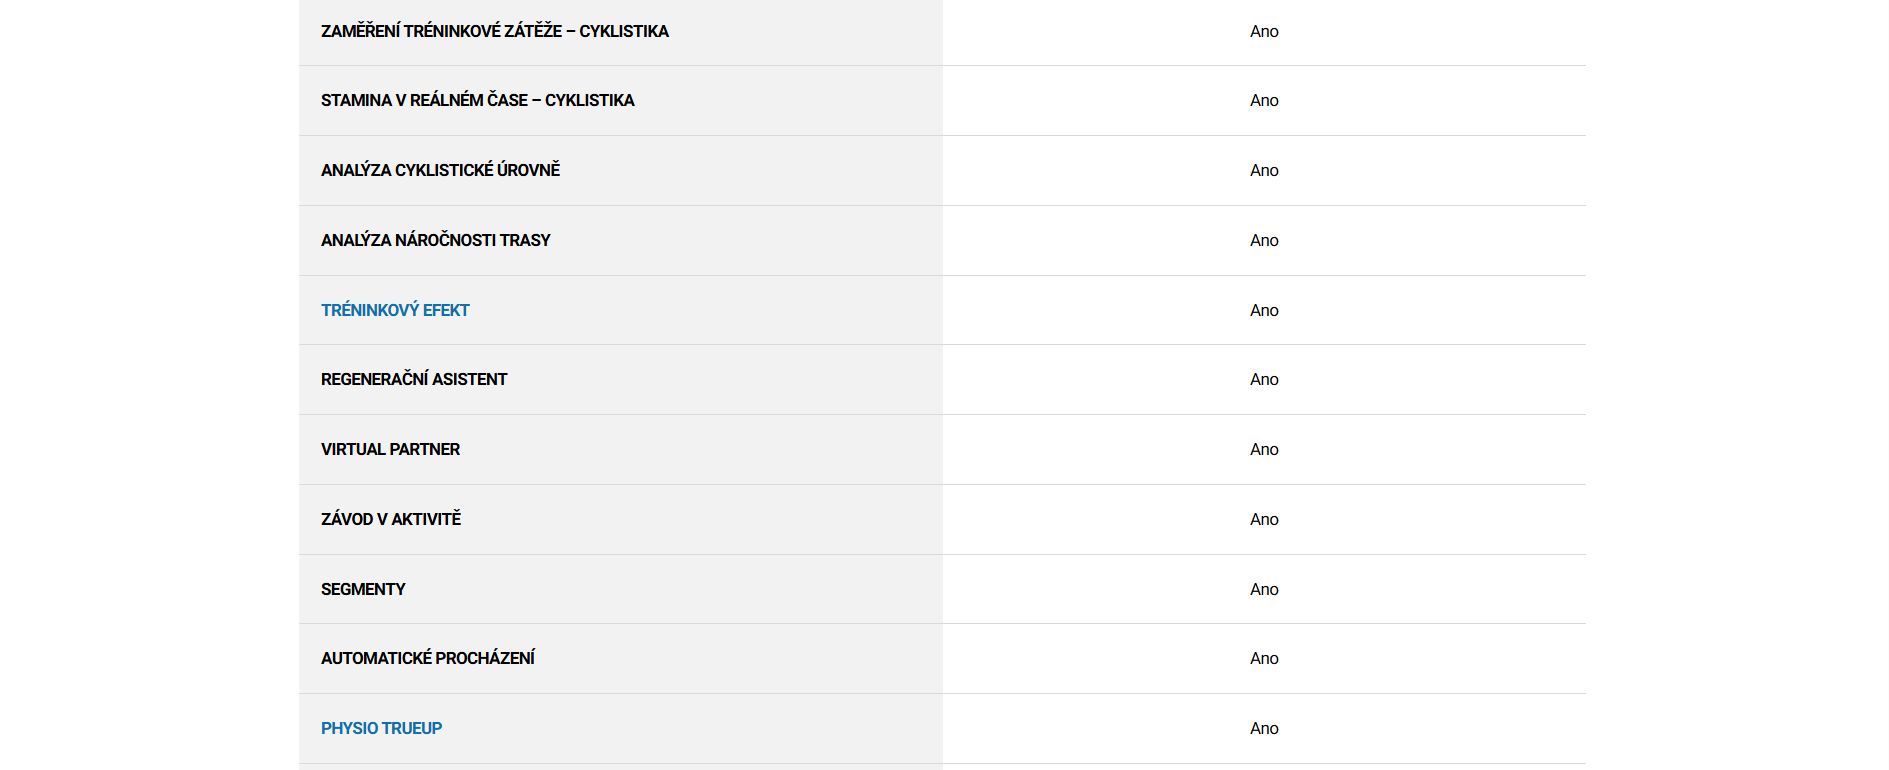Click Ano in the Segmenty row
This screenshot has width=1889, height=770.
1264,589
